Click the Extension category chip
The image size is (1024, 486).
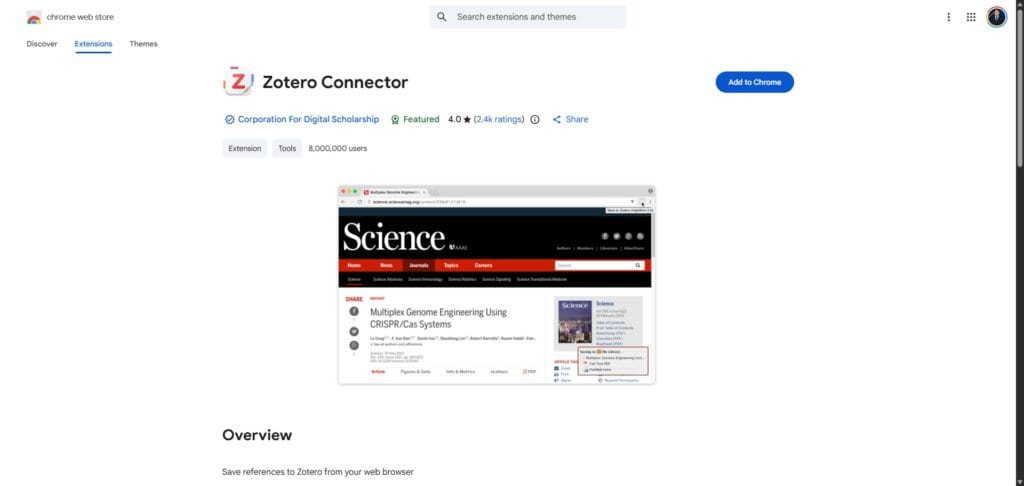point(245,148)
